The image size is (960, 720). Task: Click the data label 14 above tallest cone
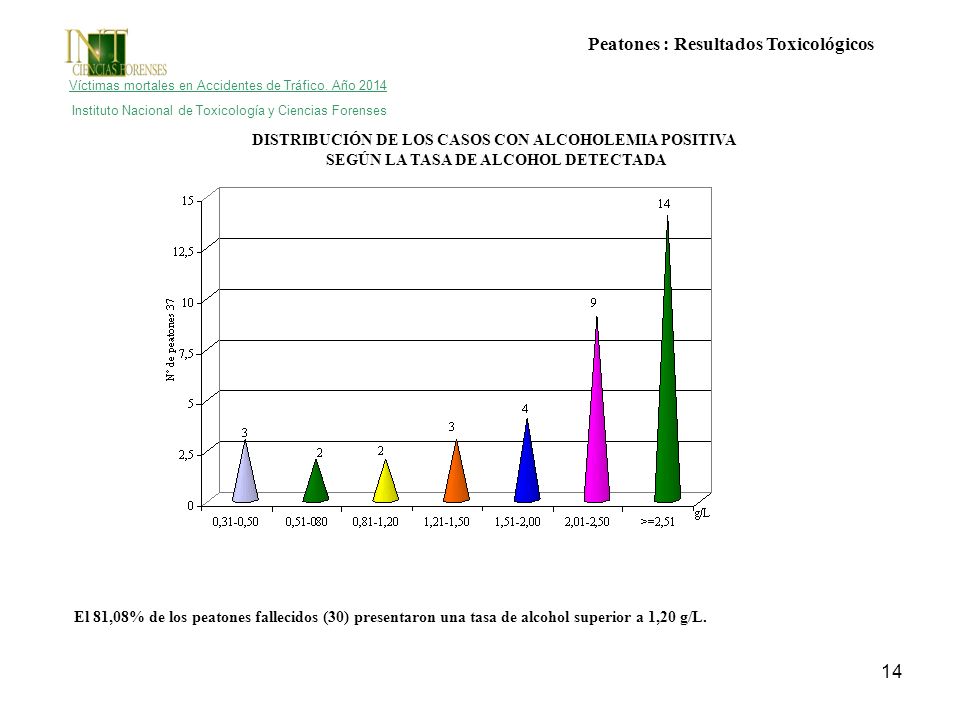point(664,204)
